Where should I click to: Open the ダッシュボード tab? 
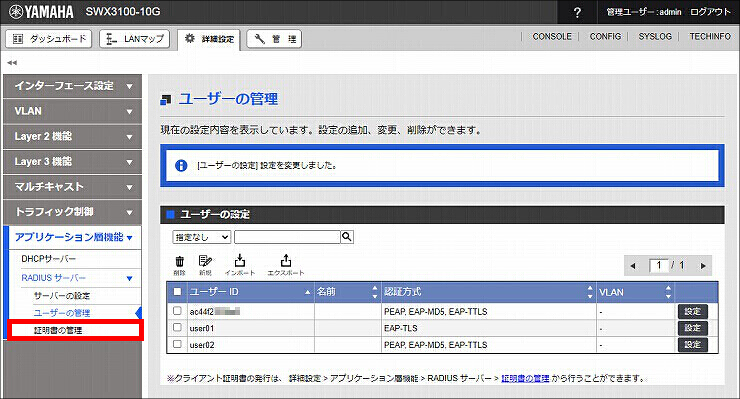tap(49, 39)
